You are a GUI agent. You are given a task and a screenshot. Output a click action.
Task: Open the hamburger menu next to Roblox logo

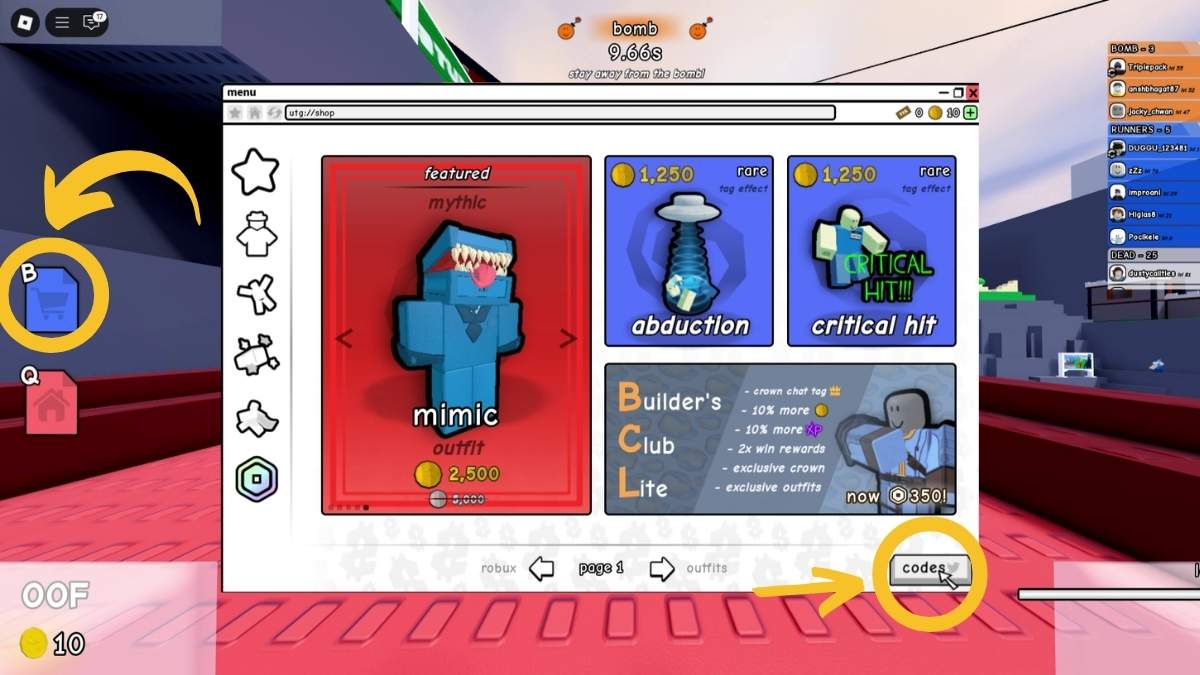pos(62,23)
